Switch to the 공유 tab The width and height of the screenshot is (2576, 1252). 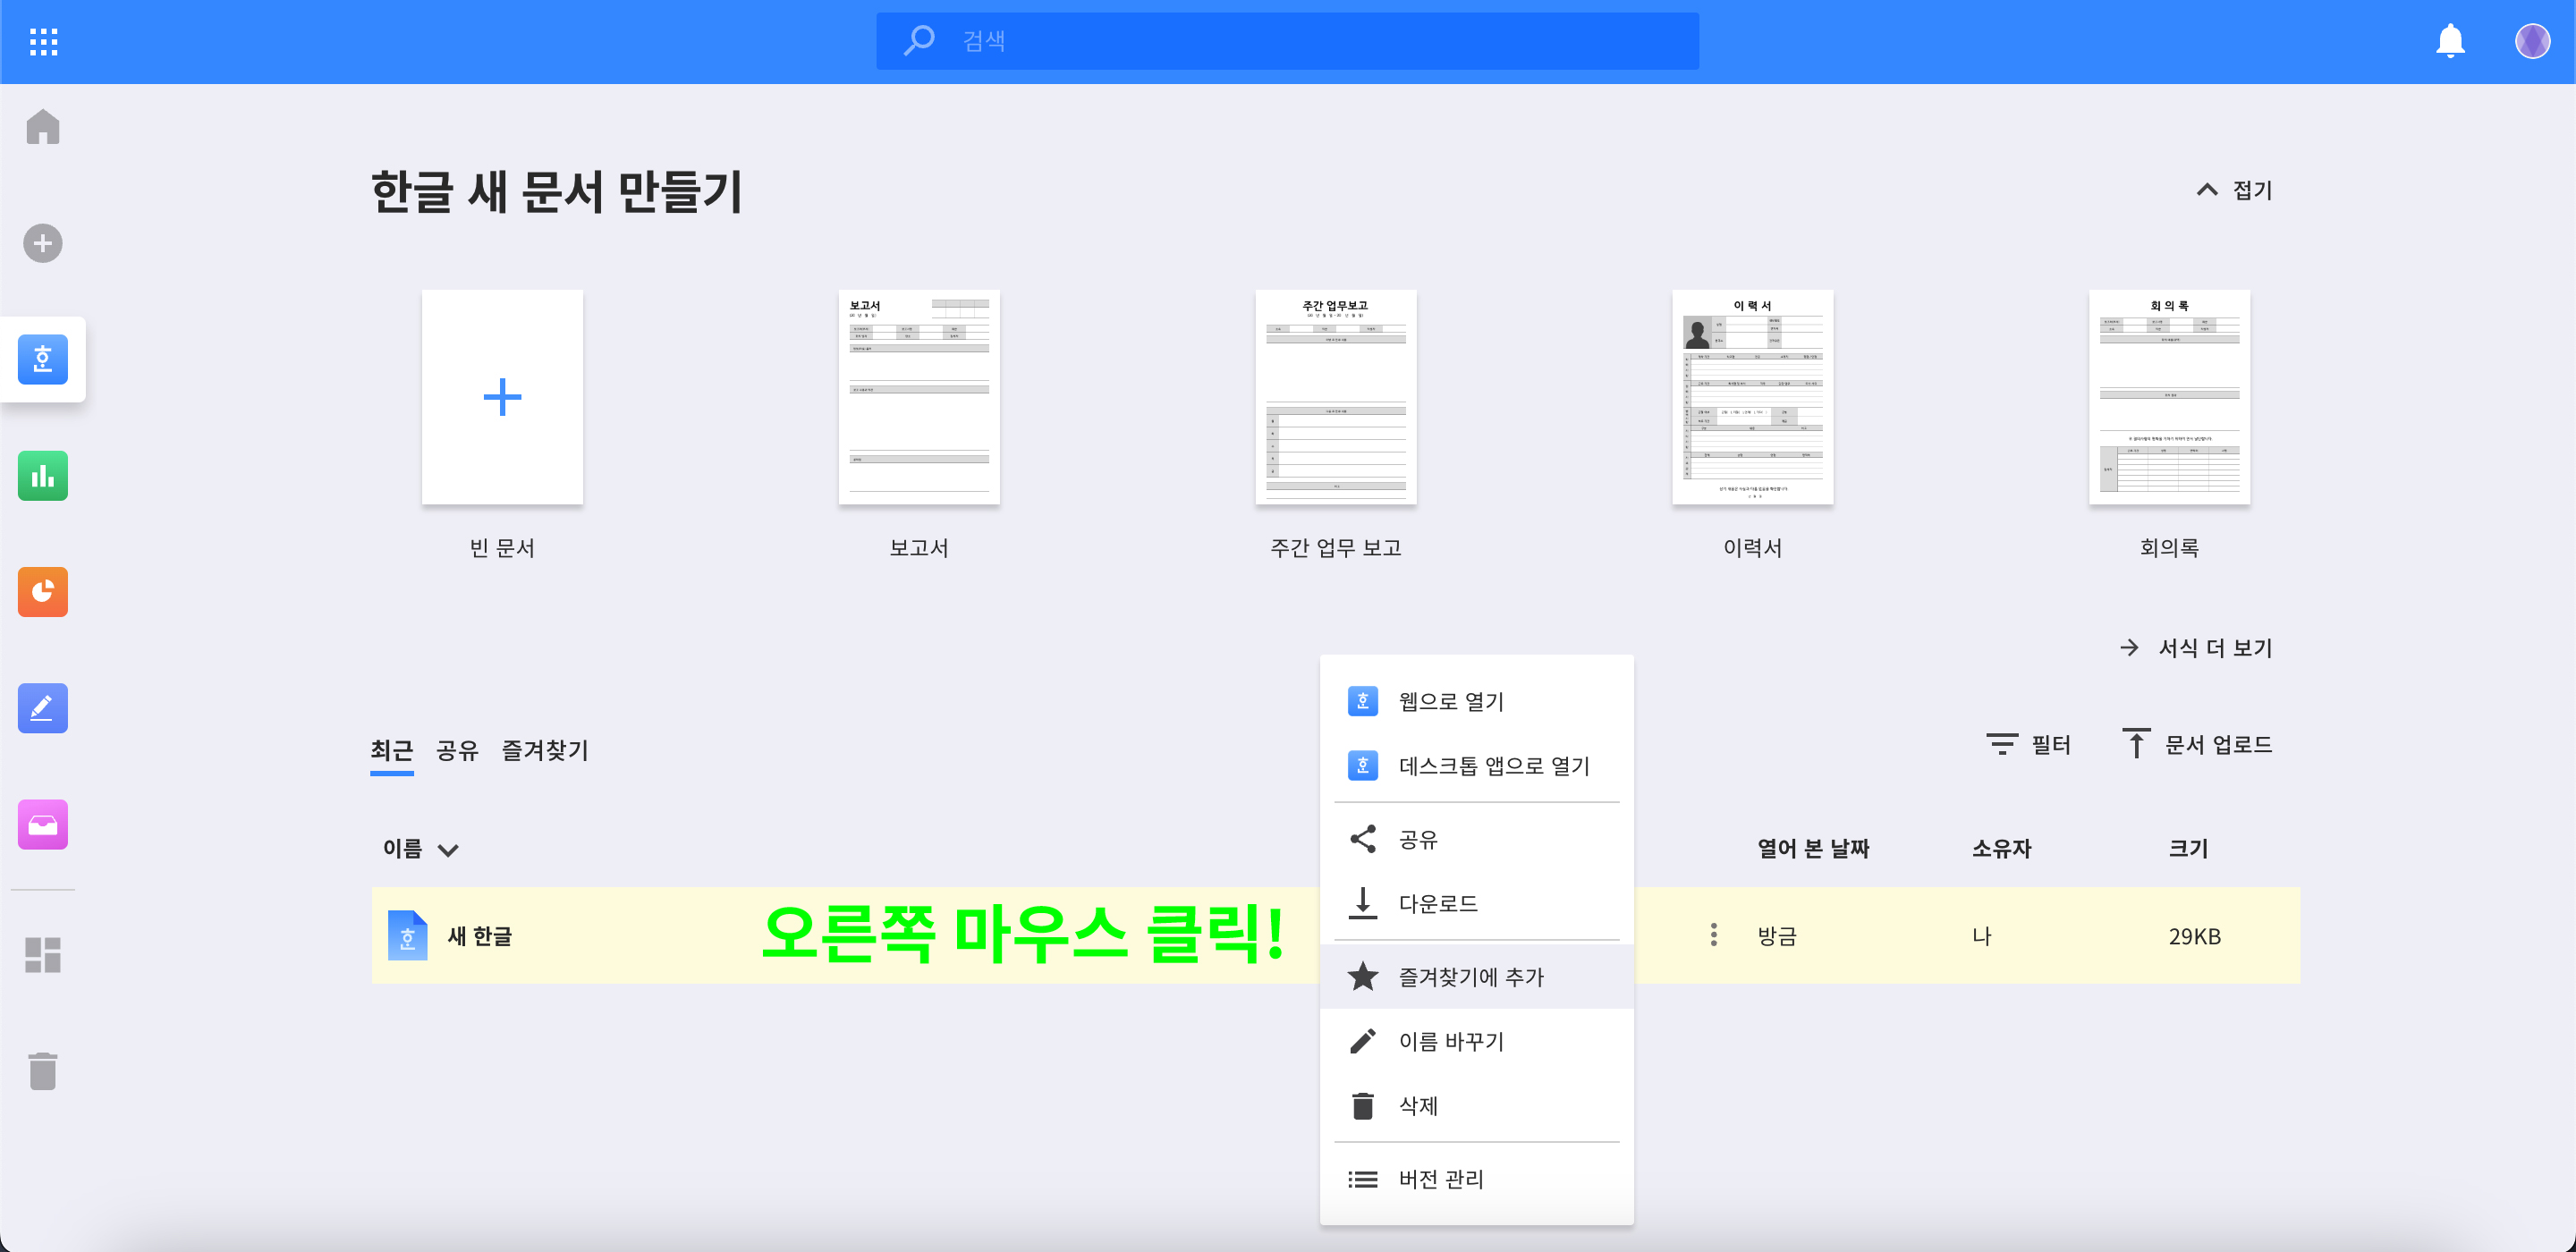[x=457, y=749]
